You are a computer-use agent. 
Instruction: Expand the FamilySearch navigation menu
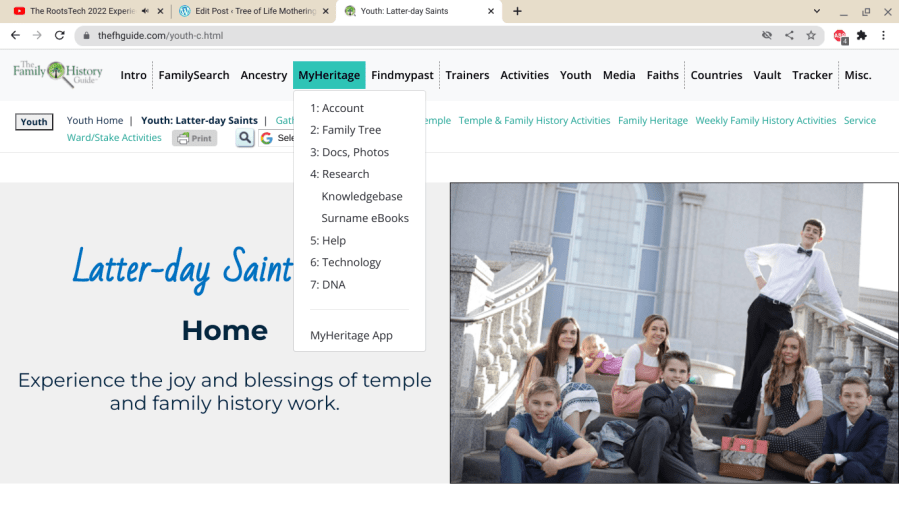pyautogui.click(x=194, y=75)
